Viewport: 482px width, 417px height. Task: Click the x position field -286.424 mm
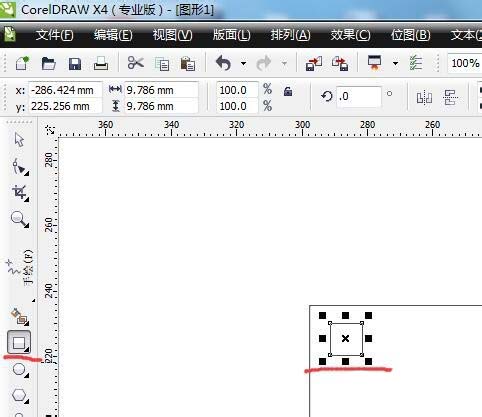65,90
